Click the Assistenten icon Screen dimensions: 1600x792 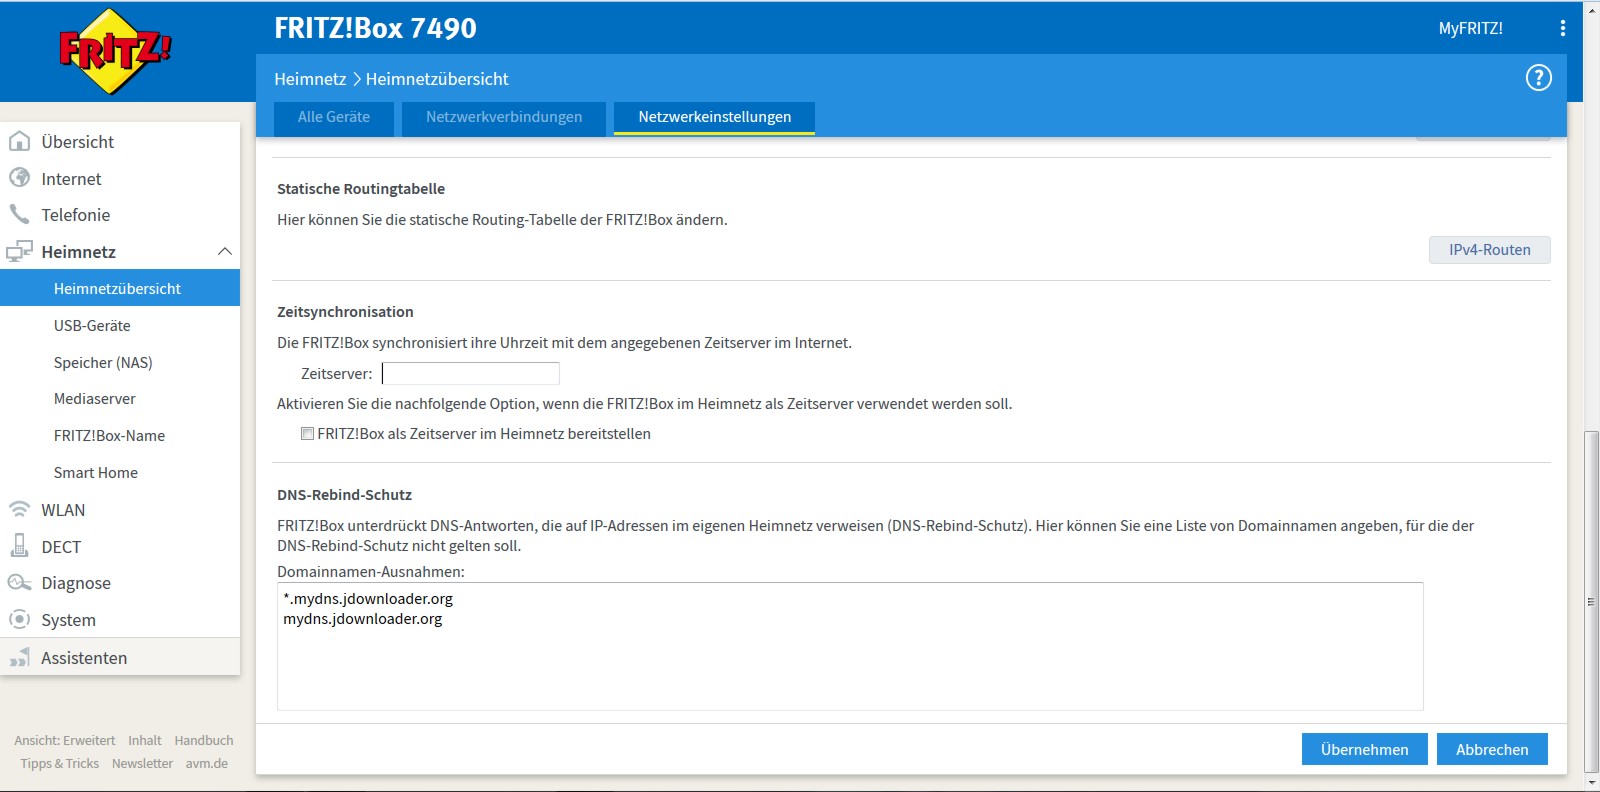point(19,657)
